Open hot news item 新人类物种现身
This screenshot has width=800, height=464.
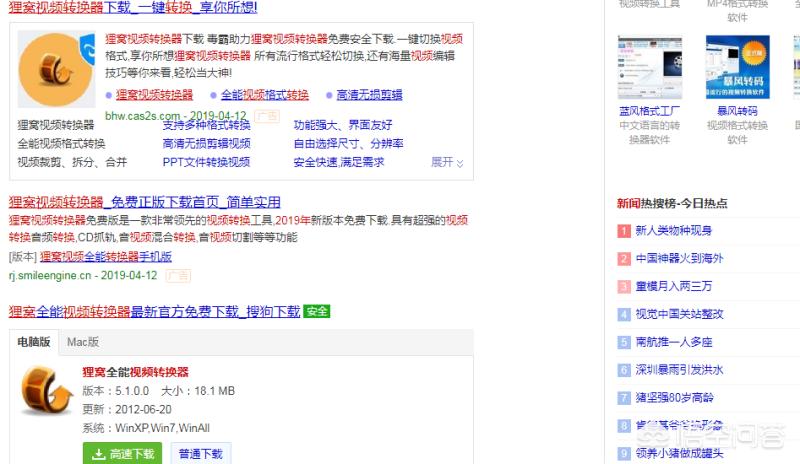[673, 230]
